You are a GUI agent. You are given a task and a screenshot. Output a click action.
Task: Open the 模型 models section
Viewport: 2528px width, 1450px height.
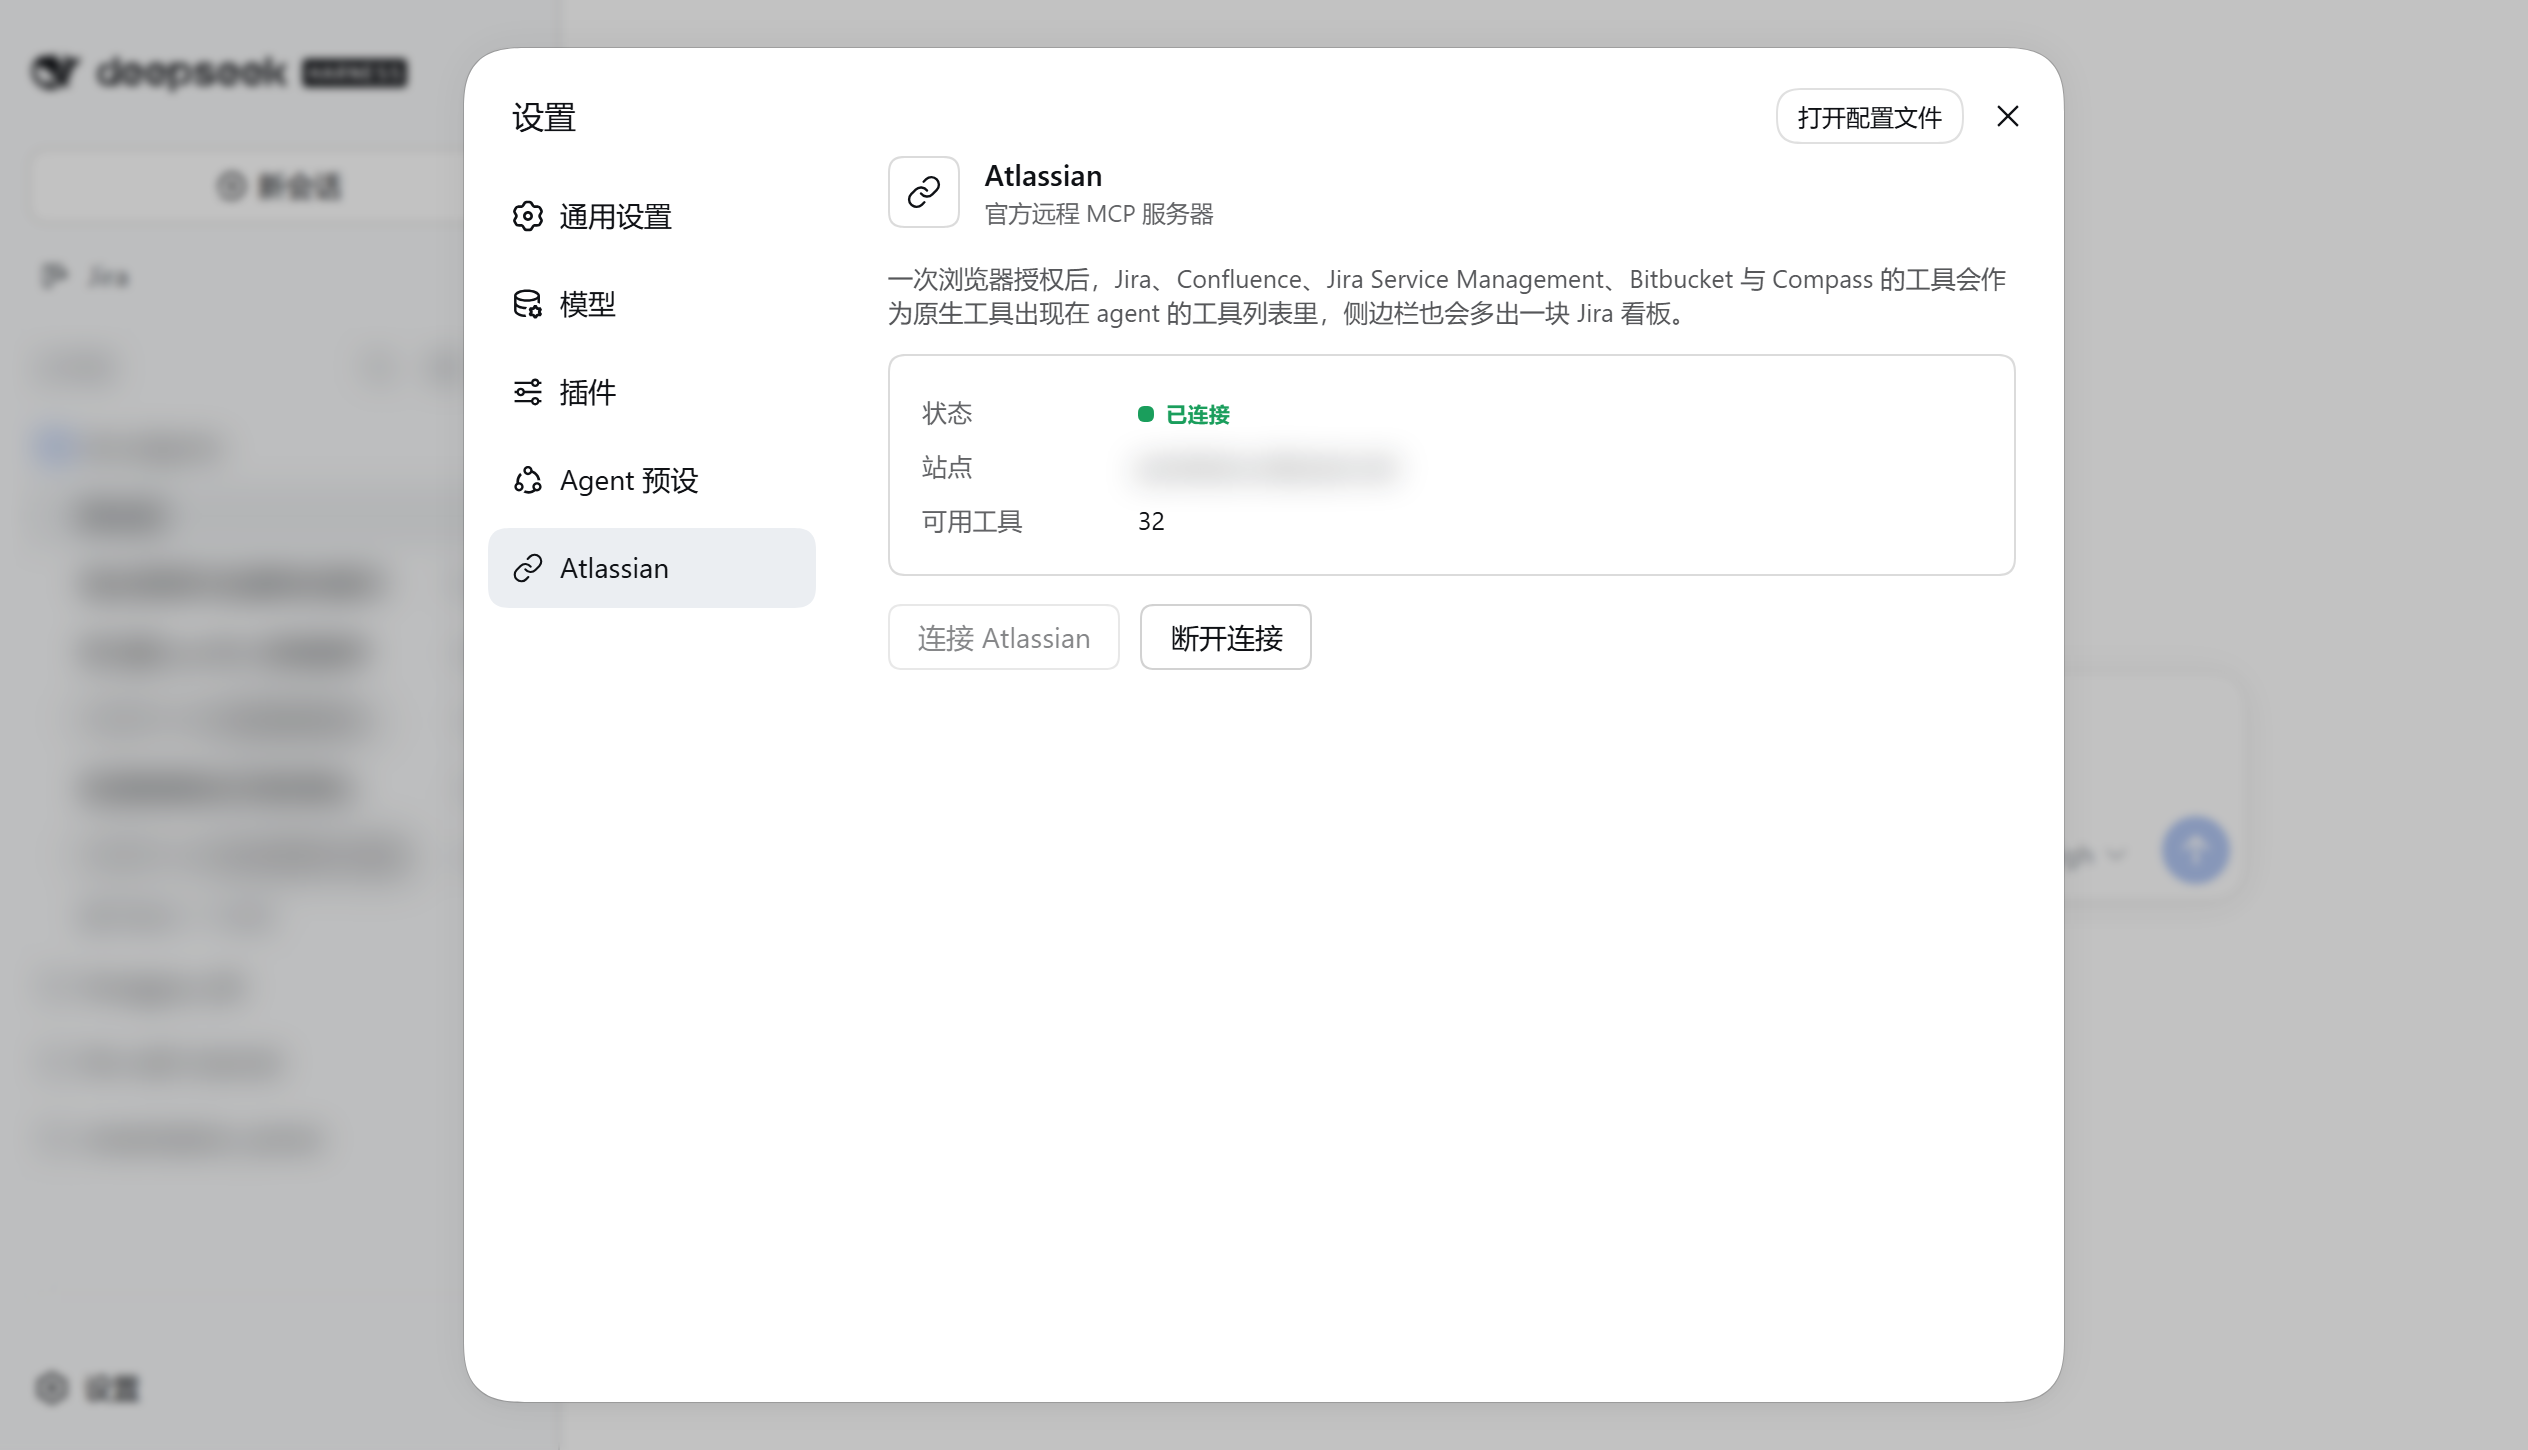(651, 304)
